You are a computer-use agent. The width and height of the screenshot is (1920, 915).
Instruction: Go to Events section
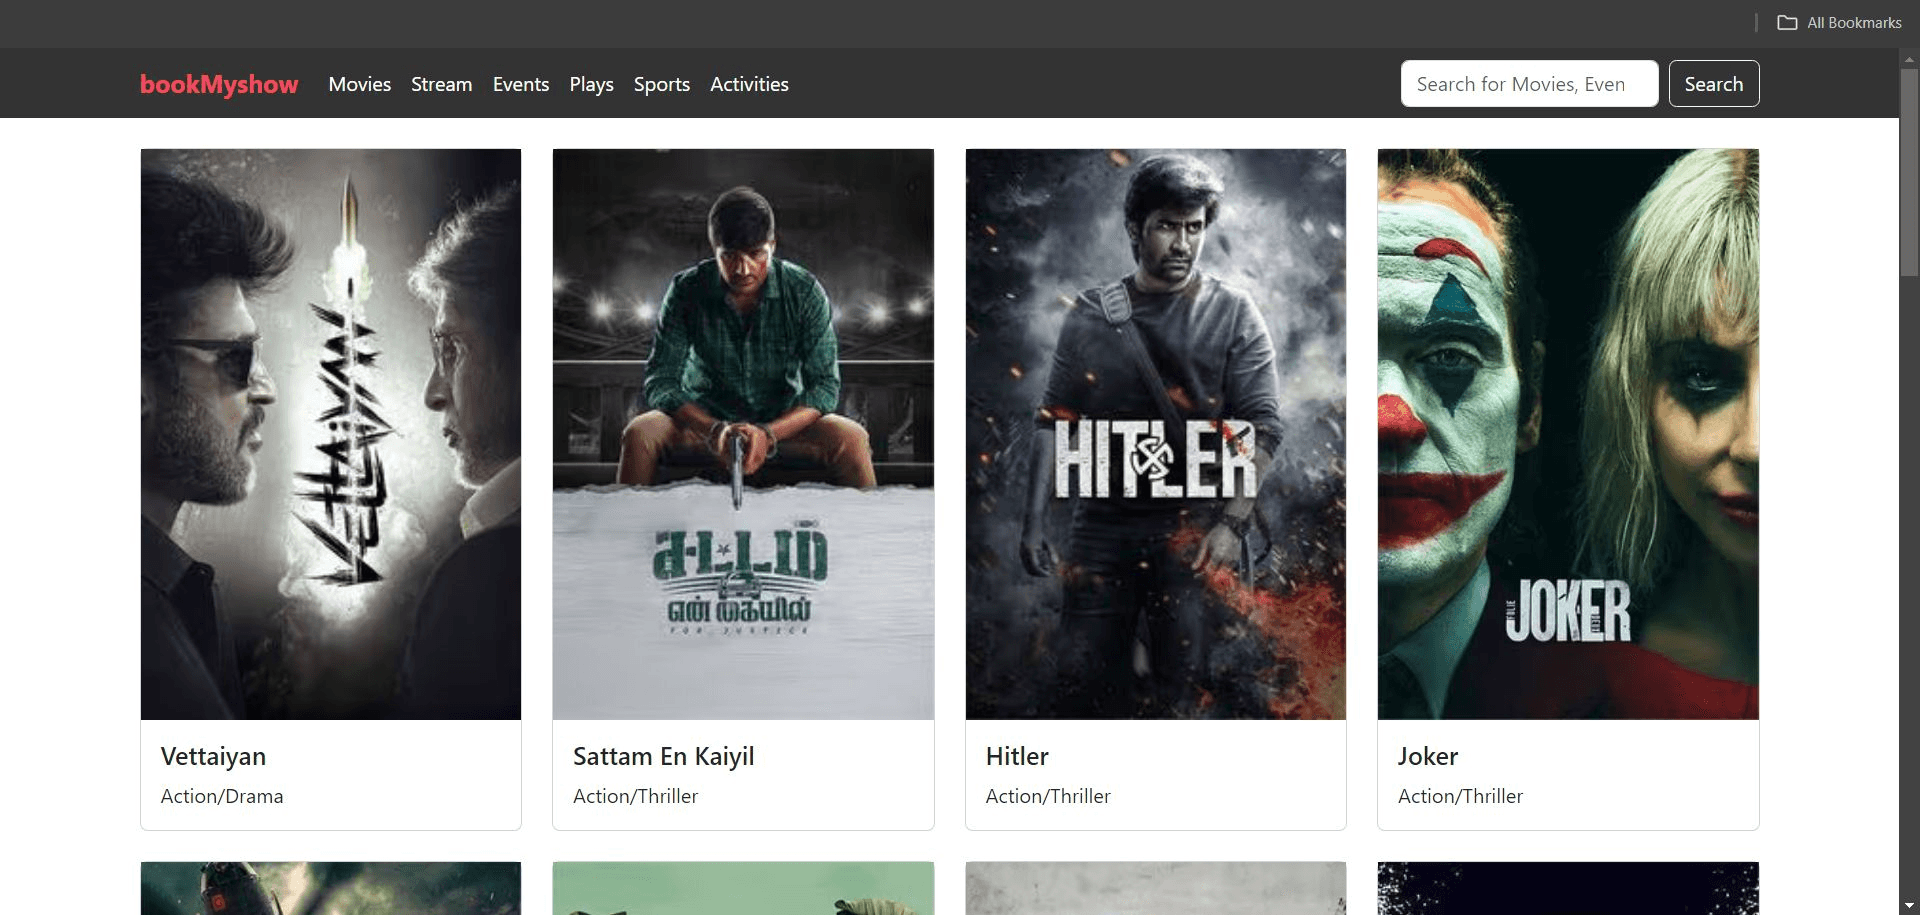pos(521,84)
